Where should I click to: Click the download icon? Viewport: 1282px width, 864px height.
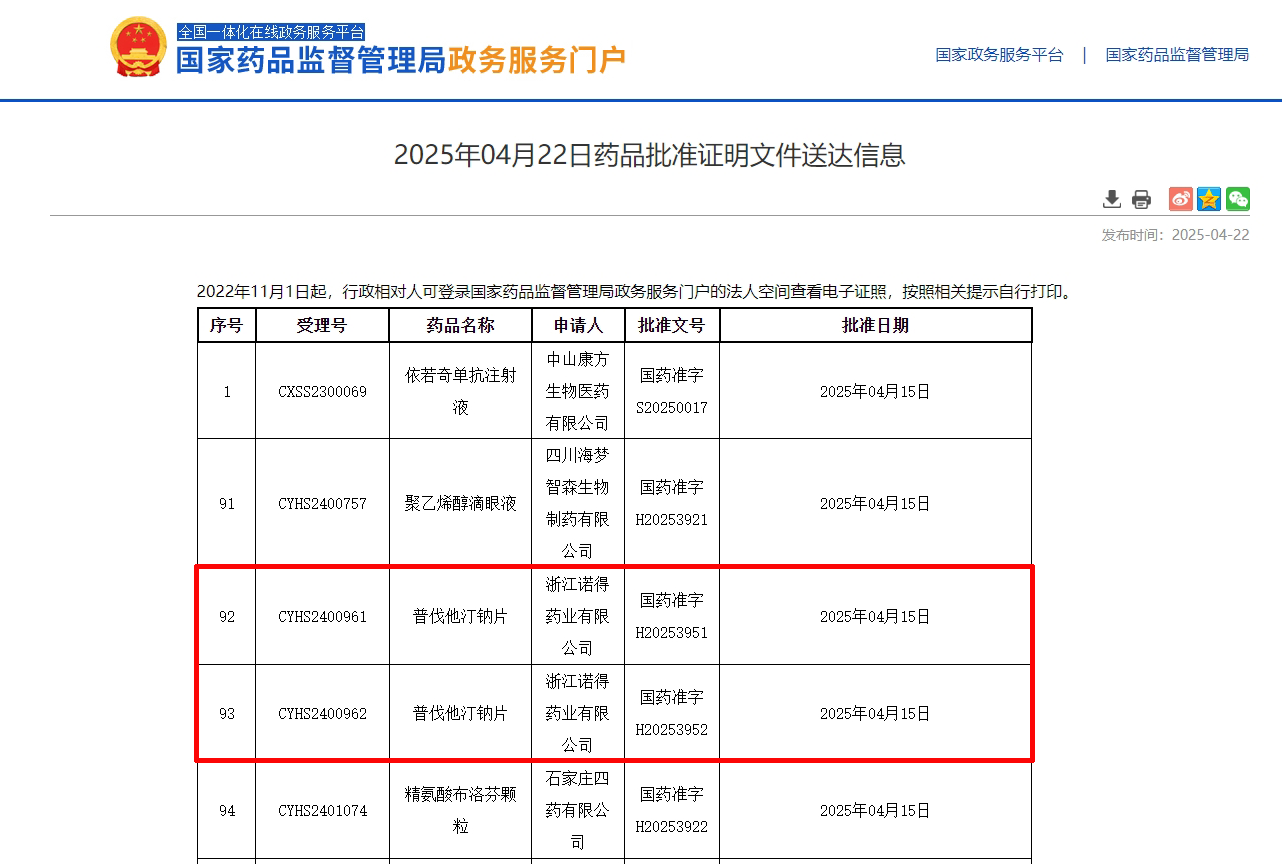(x=1112, y=199)
